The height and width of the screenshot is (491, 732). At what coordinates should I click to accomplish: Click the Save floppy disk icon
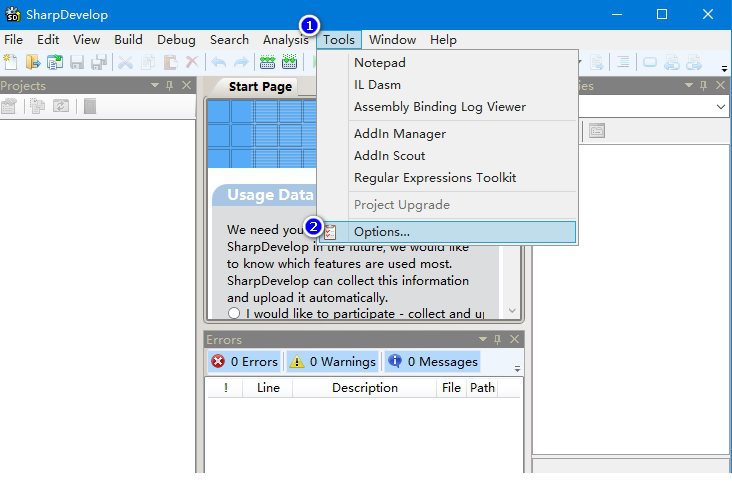(x=77, y=62)
